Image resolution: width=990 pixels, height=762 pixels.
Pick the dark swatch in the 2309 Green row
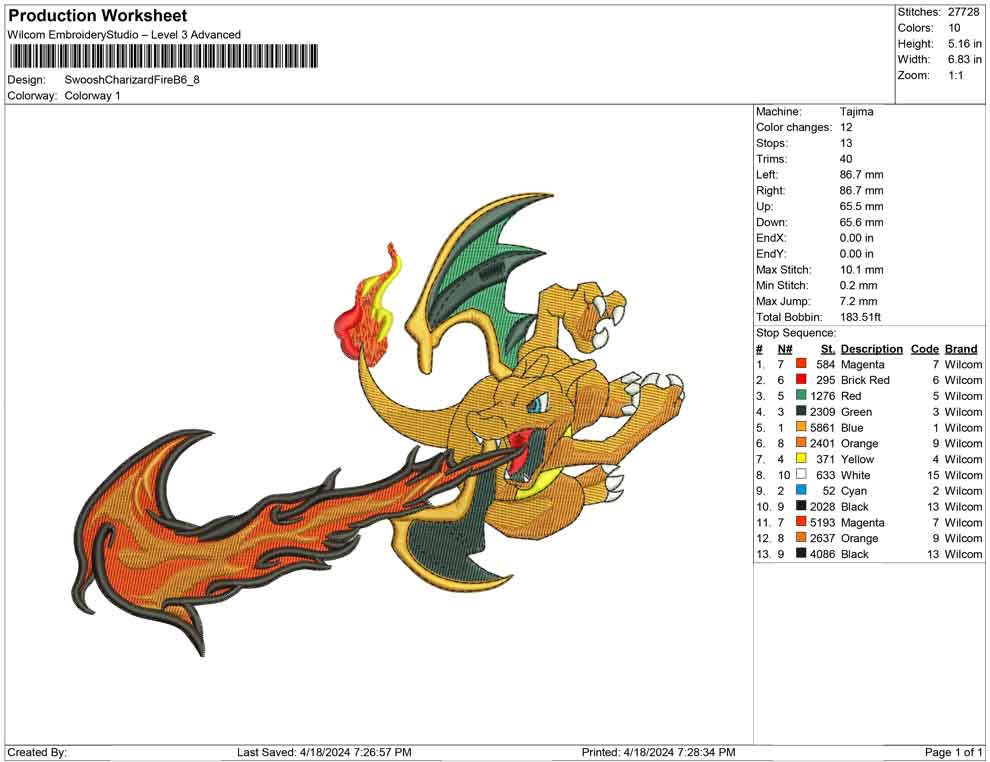click(801, 411)
